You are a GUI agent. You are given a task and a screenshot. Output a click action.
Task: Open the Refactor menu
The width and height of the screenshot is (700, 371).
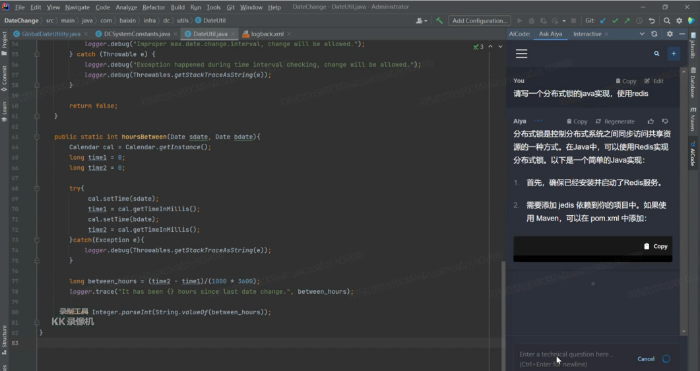(x=154, y=7)
